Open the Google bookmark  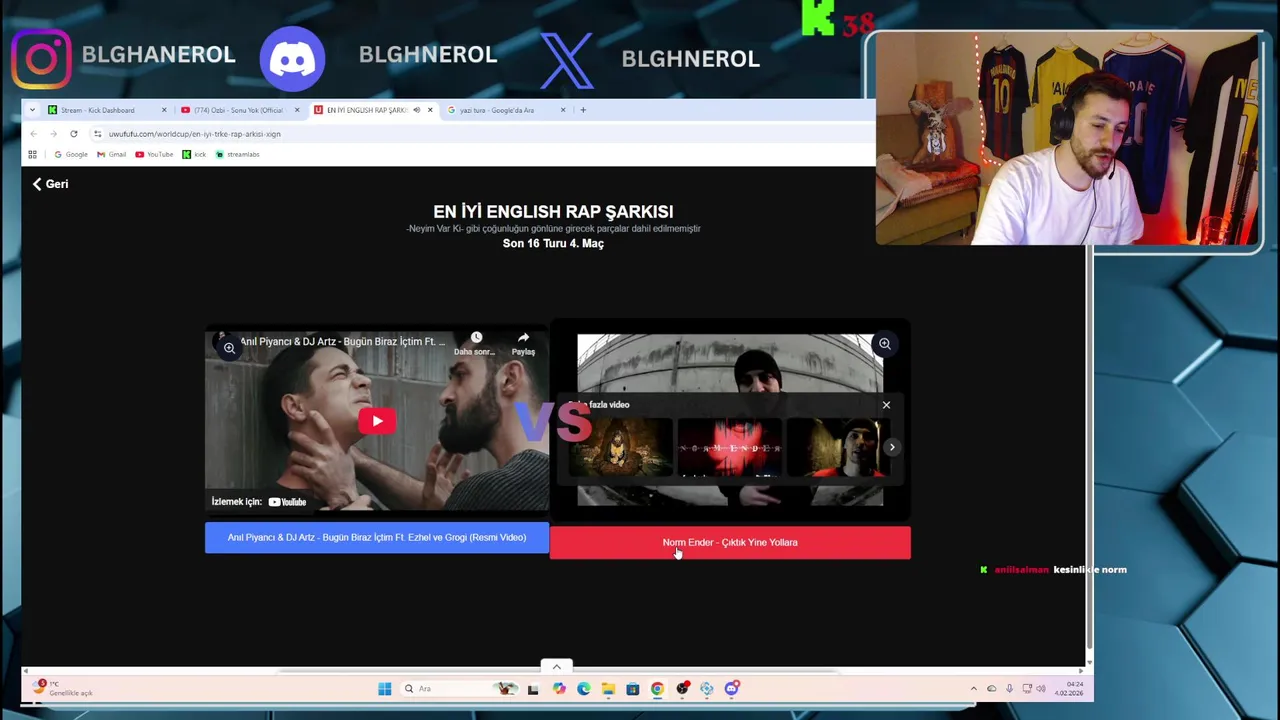[x=71, y=154]
